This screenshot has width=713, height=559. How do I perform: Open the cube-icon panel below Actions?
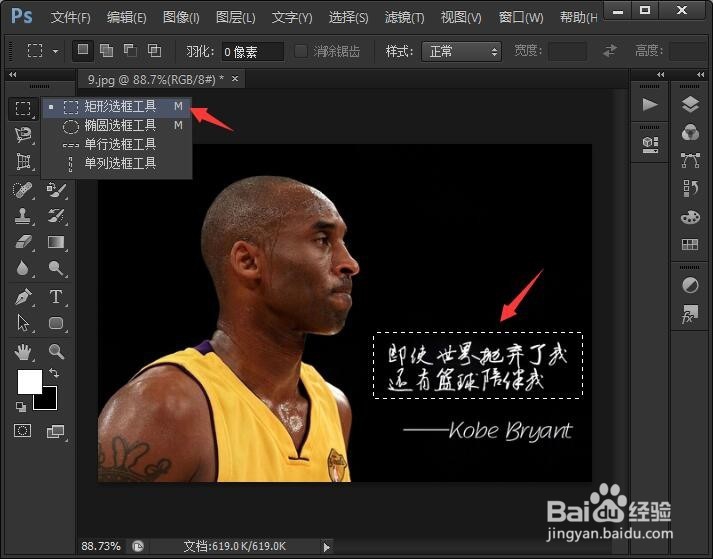pos(650,145)
